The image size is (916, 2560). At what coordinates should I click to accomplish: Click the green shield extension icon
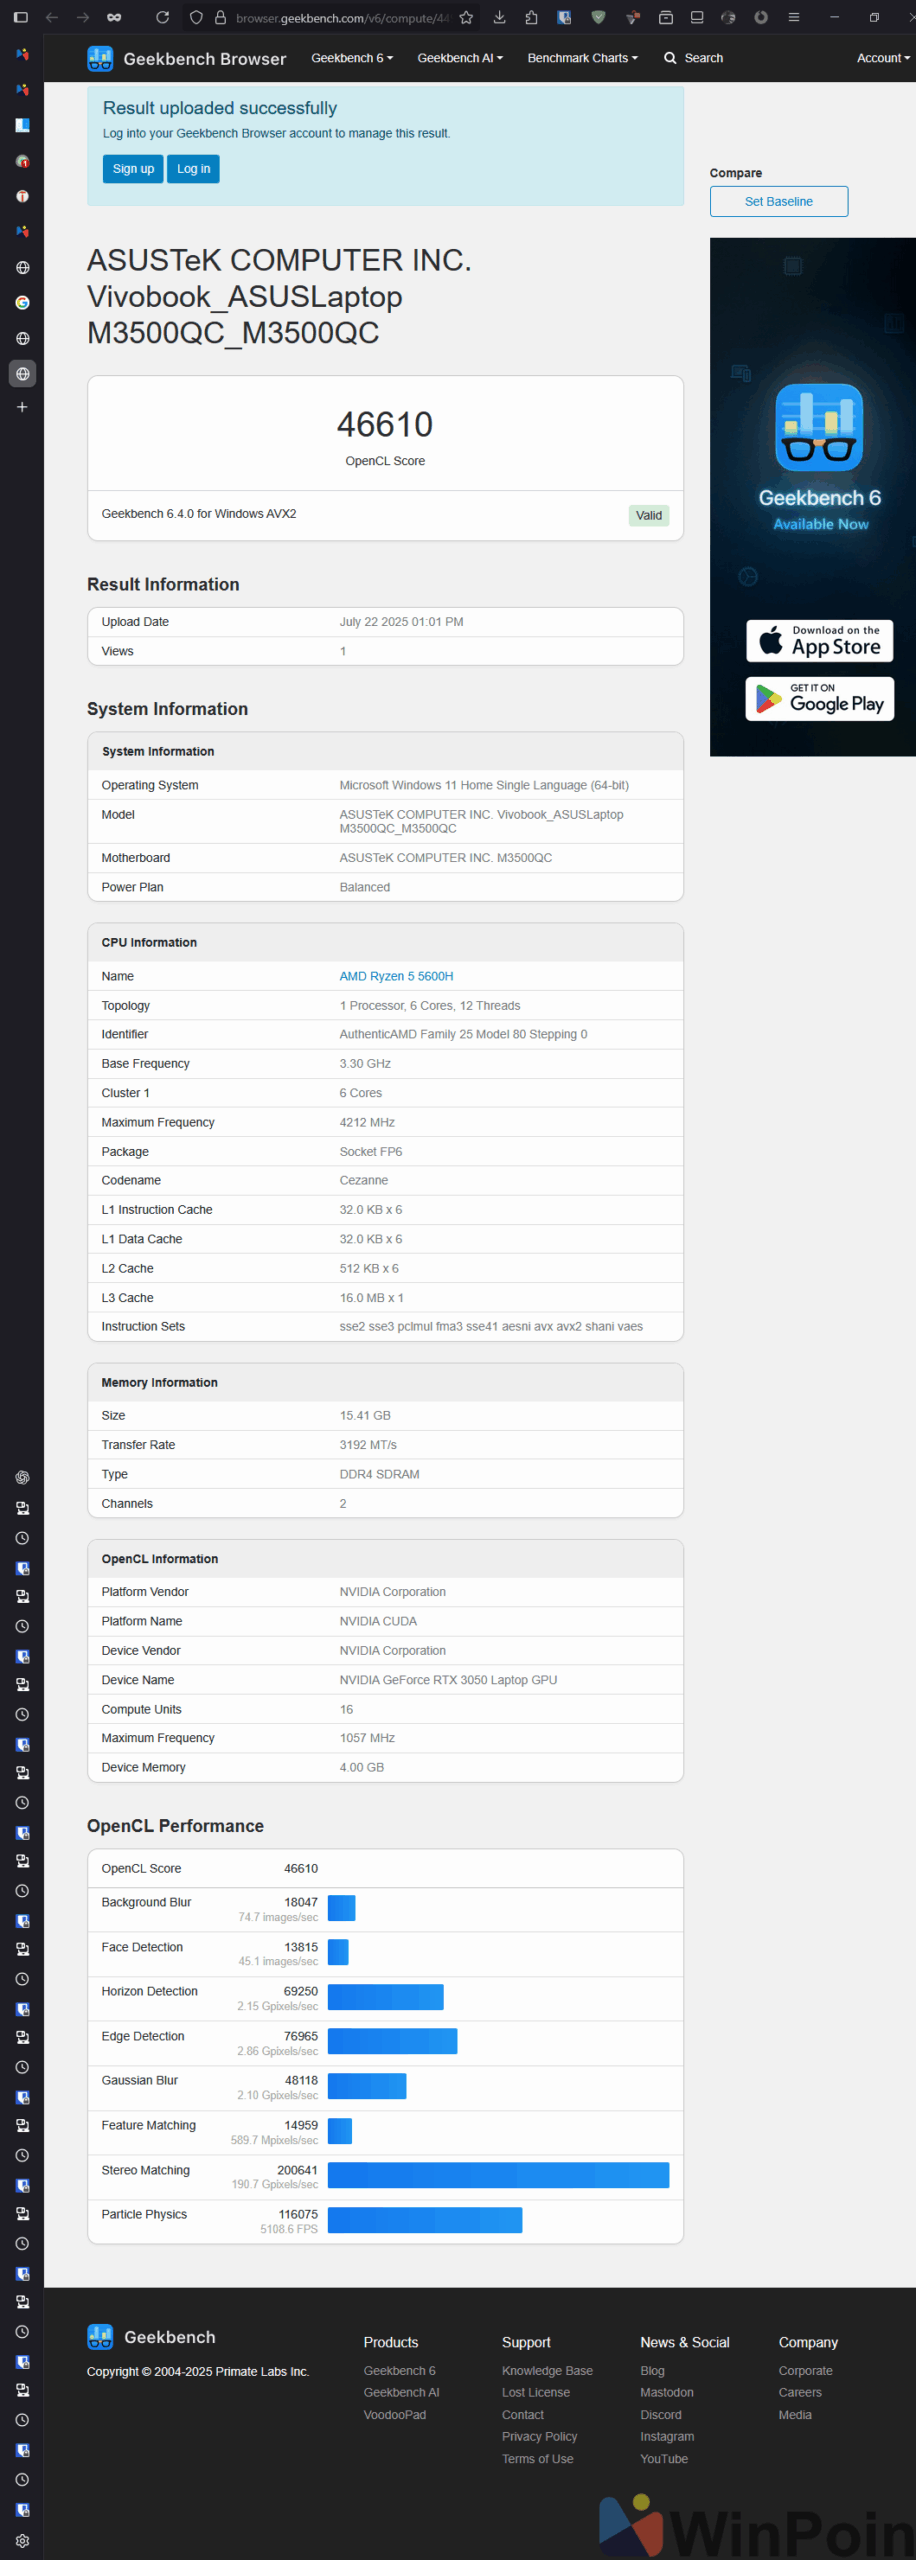(598, 17)
